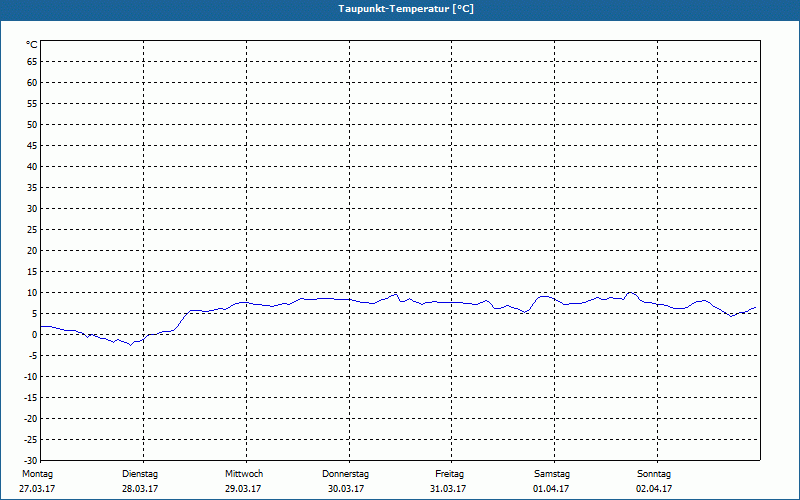The width and height of the screenshot is (800, 500).
Task: Click the Donnerstag day label
Action: tap(345, 474)
